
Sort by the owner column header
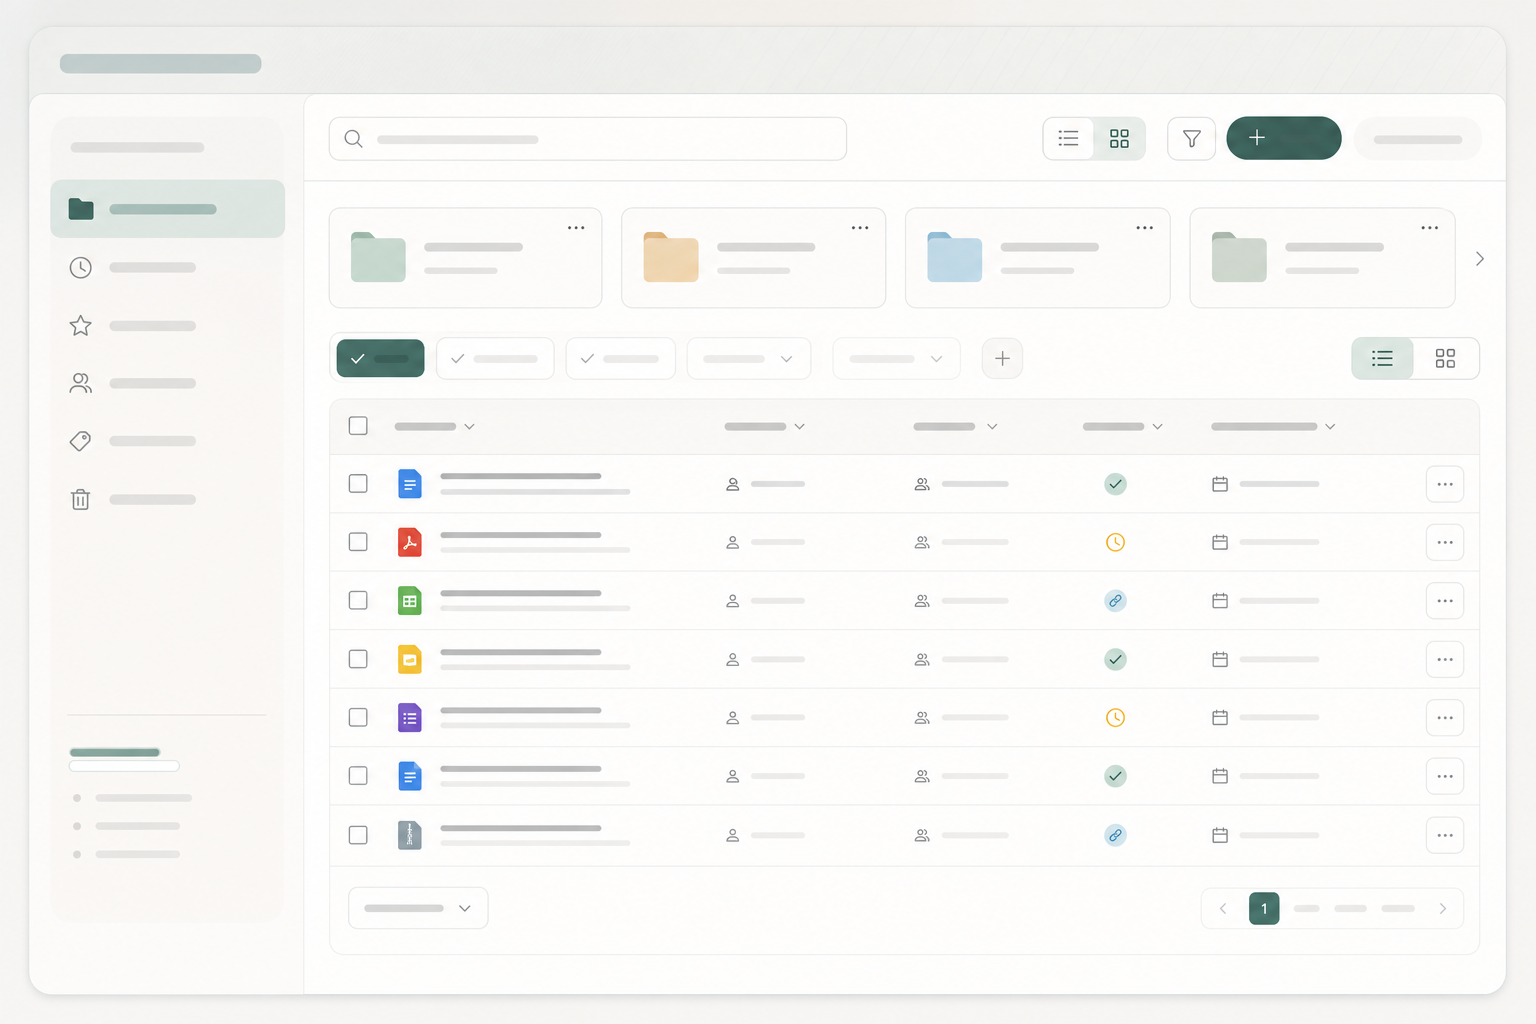[x=765, y=426]
